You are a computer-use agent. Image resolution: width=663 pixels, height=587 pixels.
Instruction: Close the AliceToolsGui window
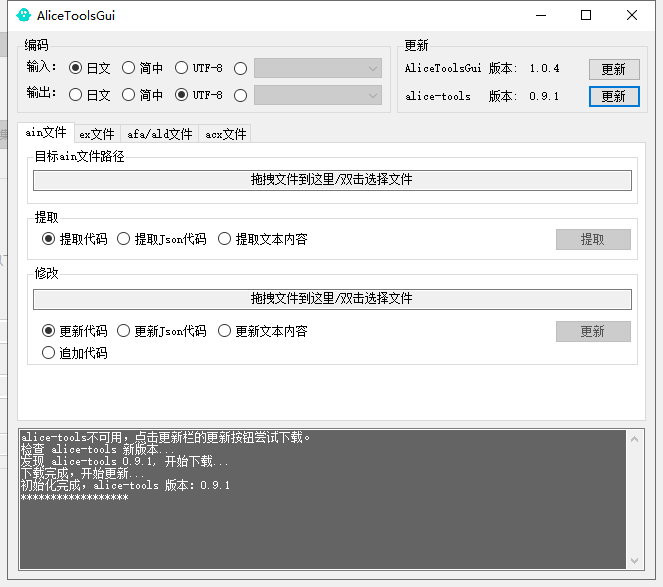(x=632, y=15)
